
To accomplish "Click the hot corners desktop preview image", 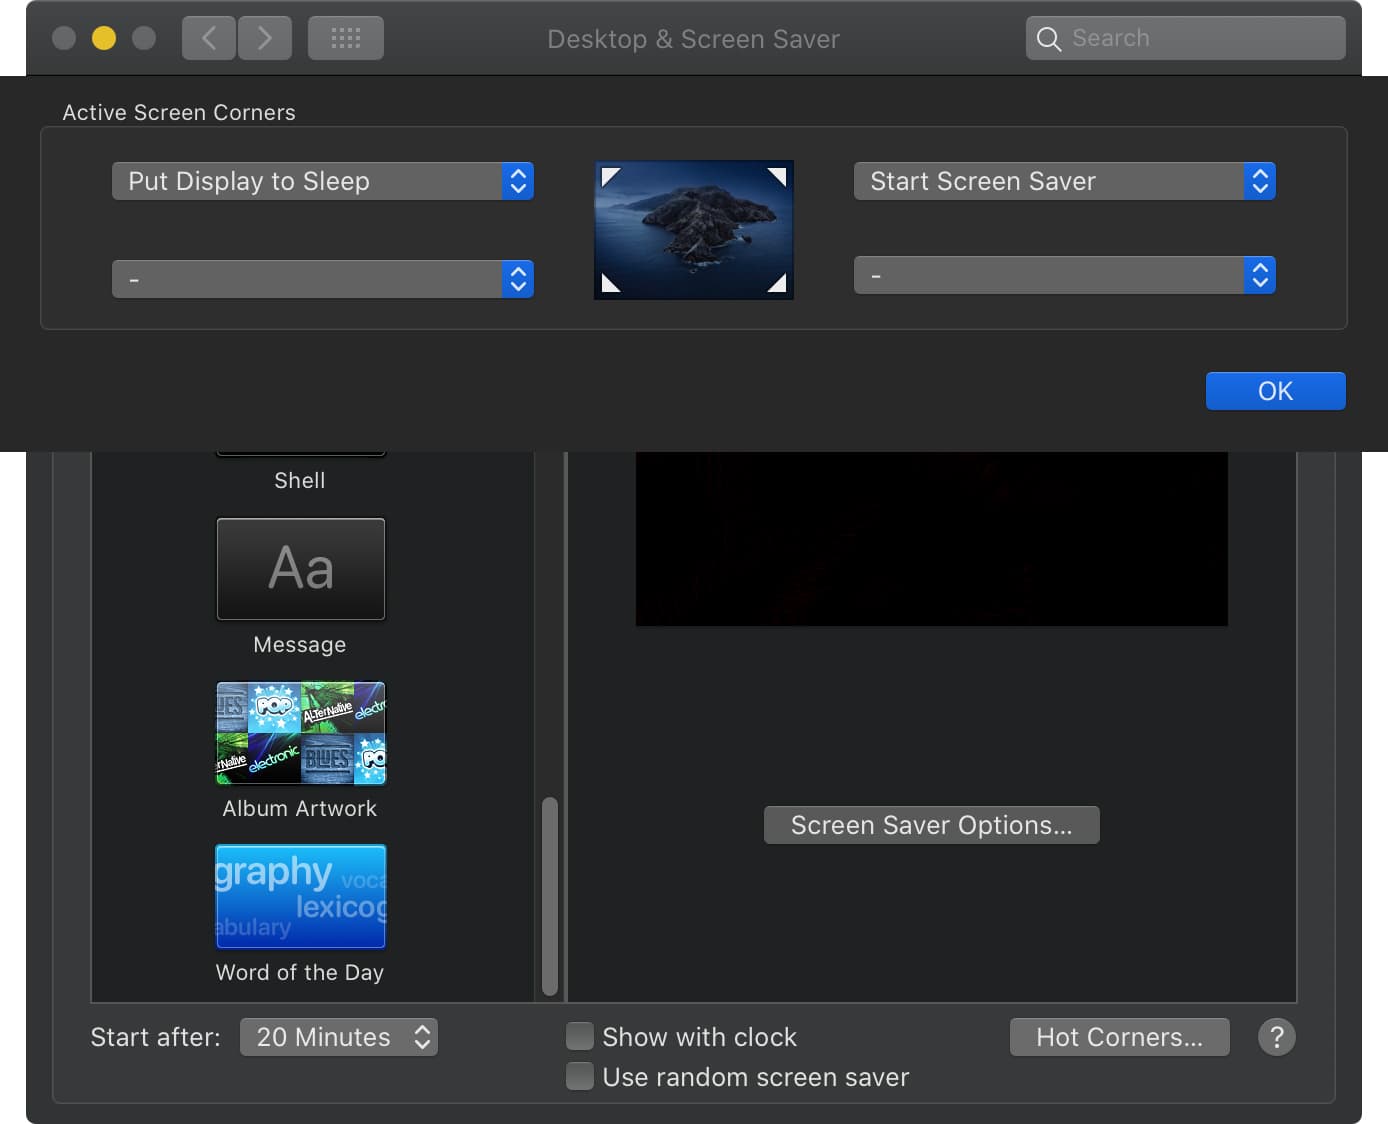I will click(x=693, y=230).
